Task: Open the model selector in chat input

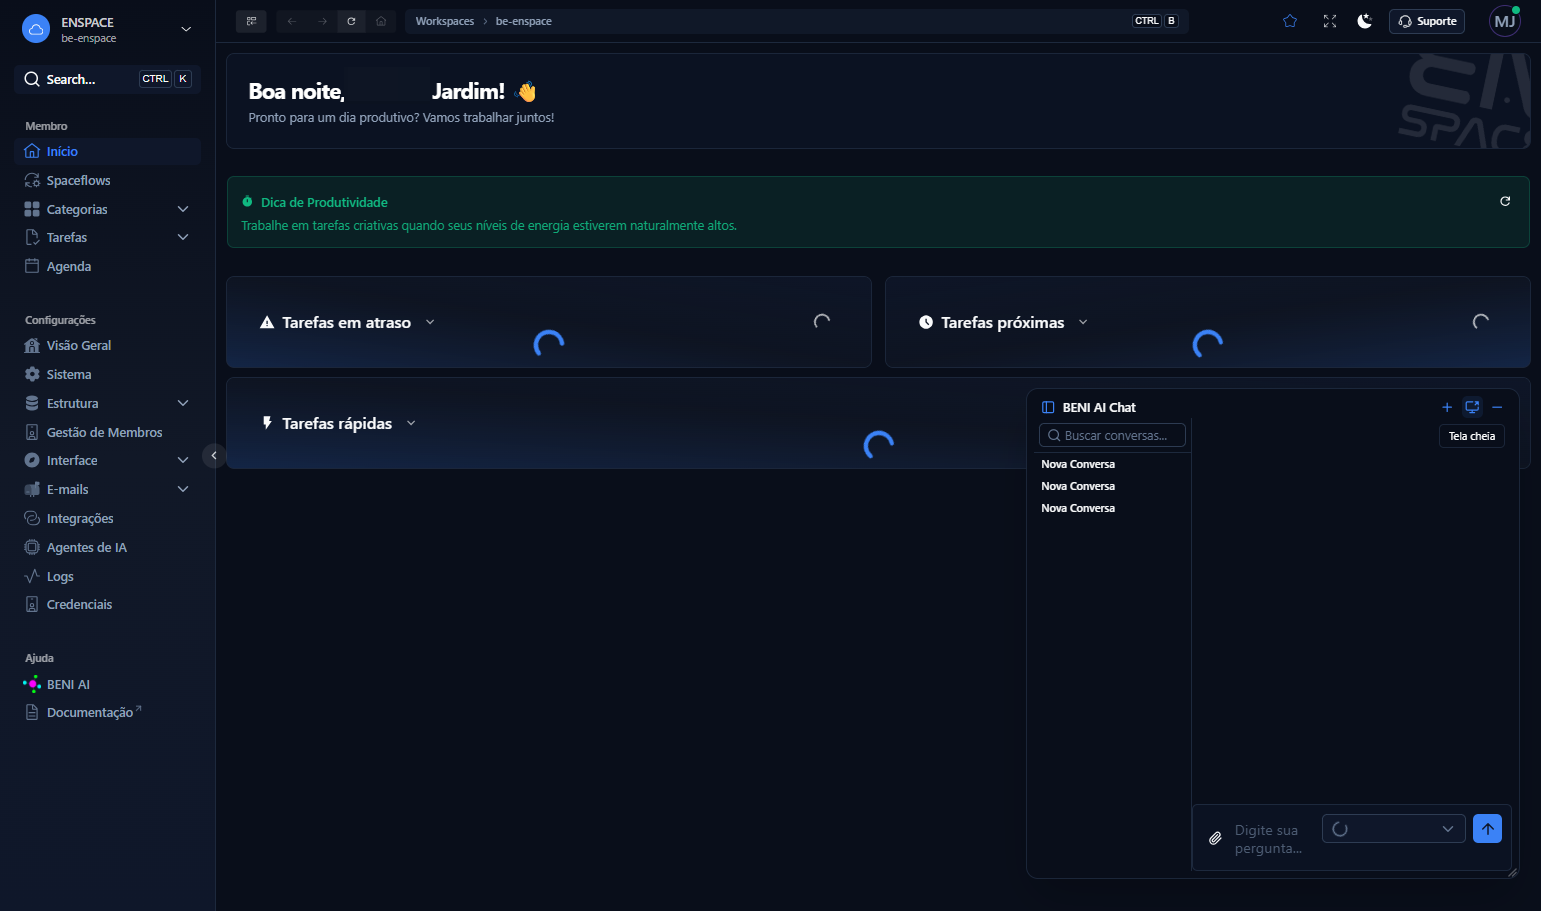Action: 1394,829
